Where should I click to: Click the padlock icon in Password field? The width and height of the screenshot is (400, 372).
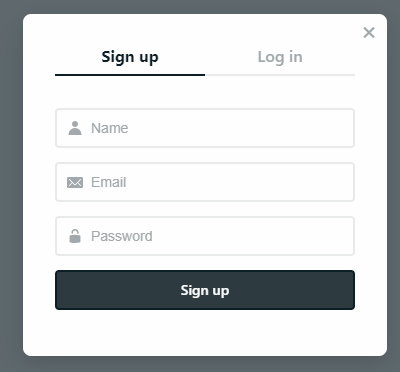coord(75,236)
